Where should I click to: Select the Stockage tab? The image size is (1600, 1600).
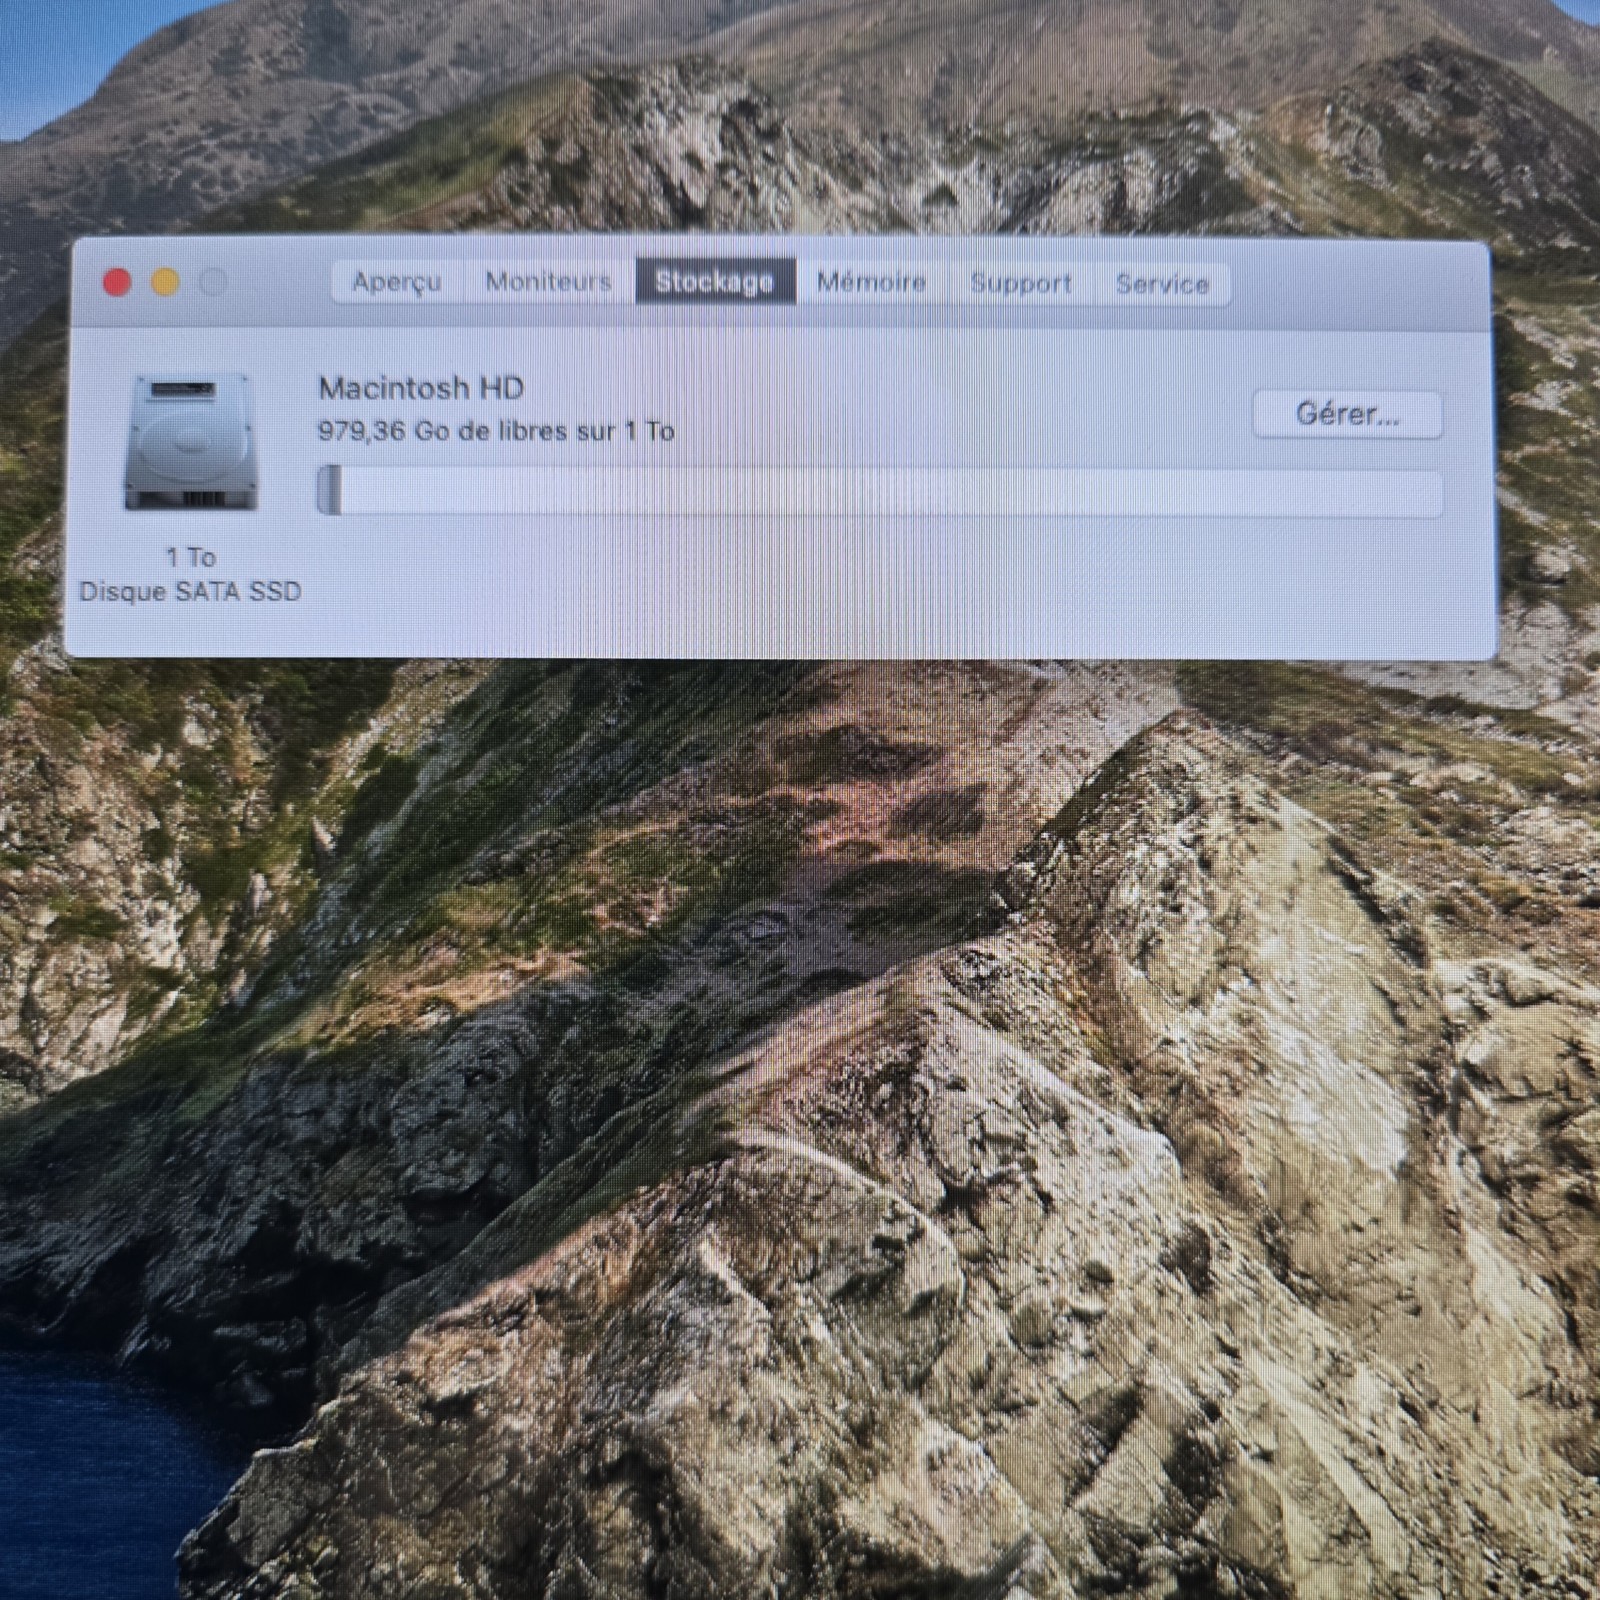pos(714,282)
